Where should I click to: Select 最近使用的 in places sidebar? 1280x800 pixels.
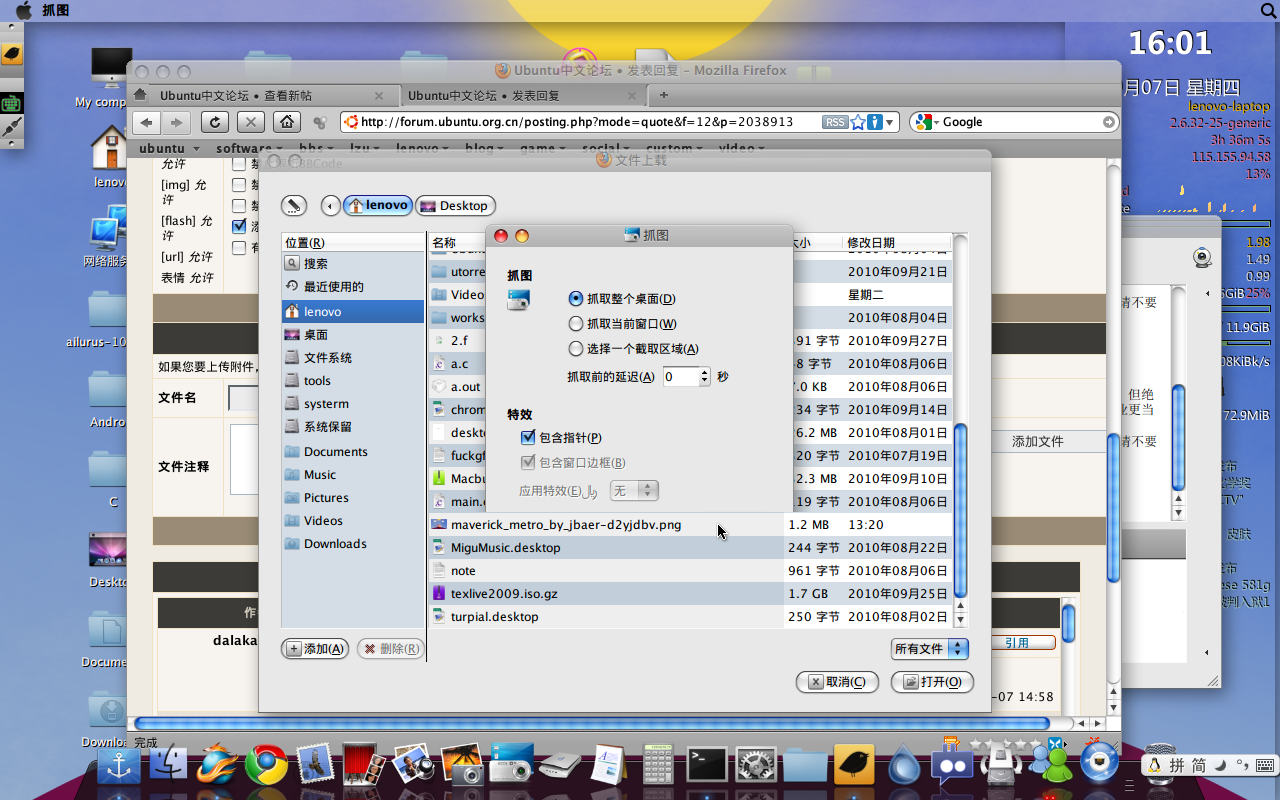click(353, 287)
